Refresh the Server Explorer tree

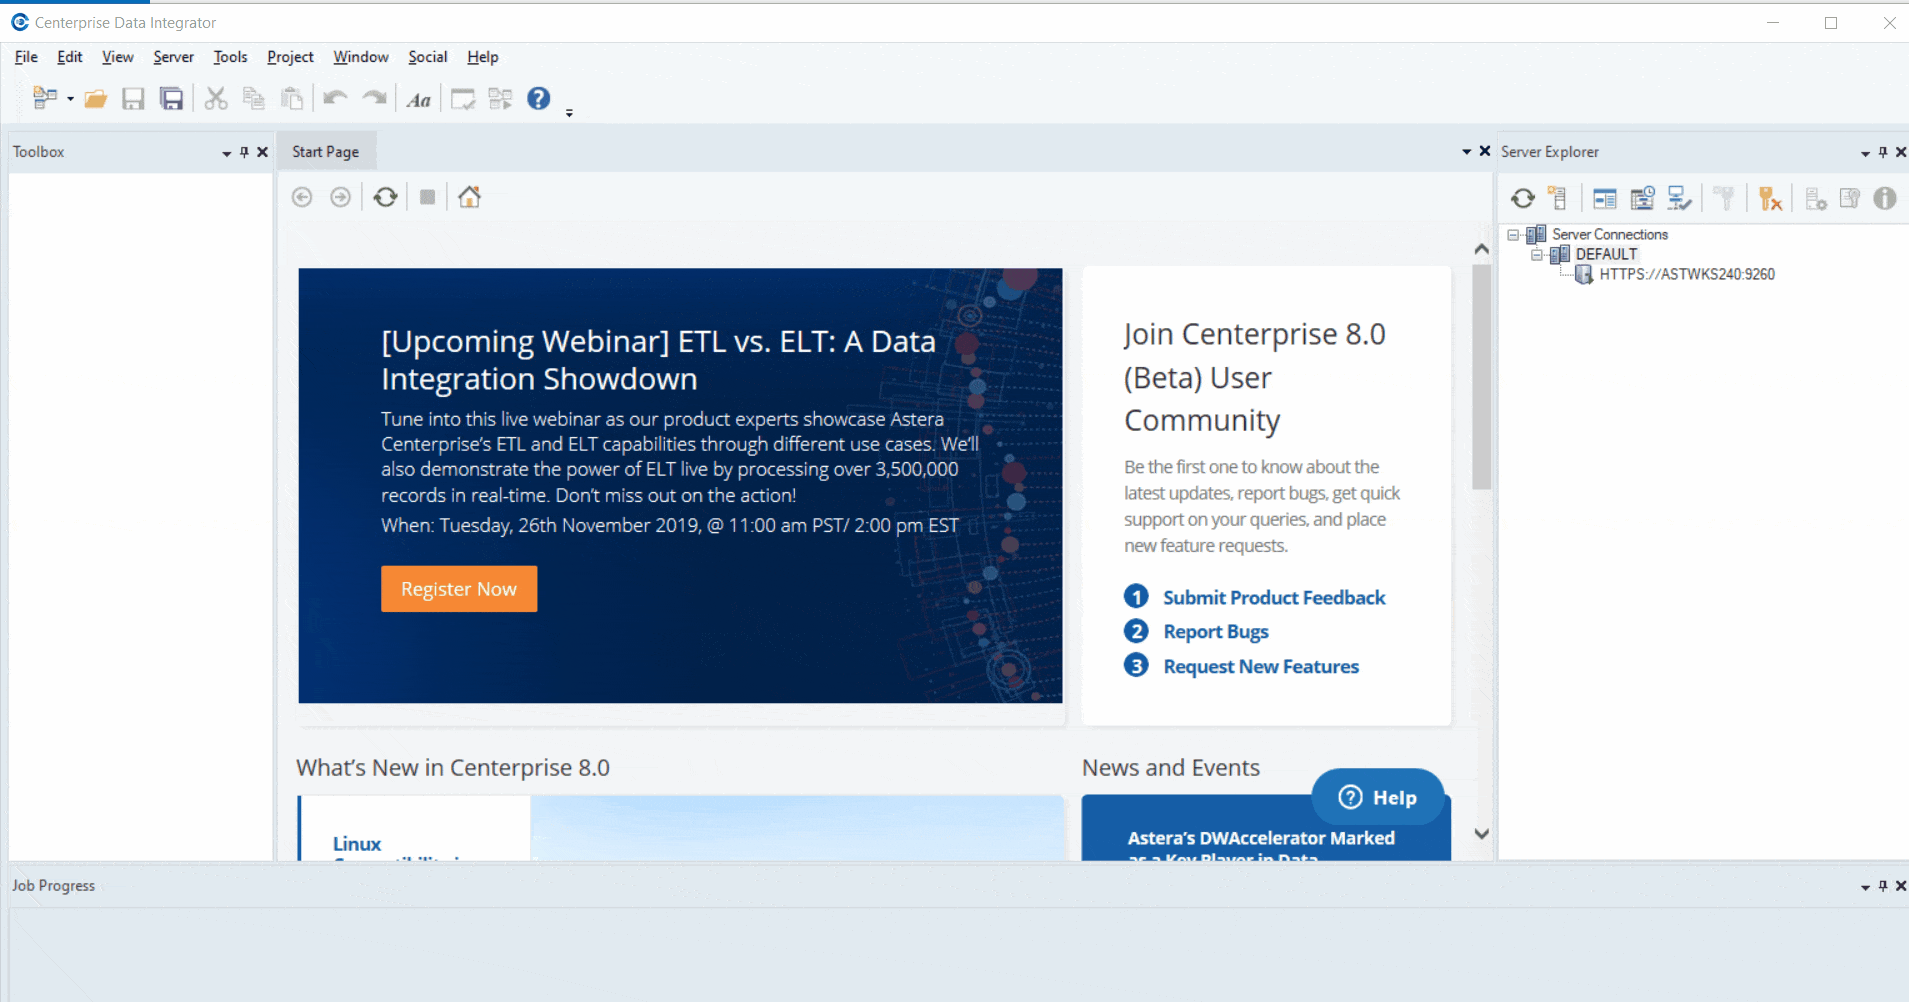(x=1522, y=199)
